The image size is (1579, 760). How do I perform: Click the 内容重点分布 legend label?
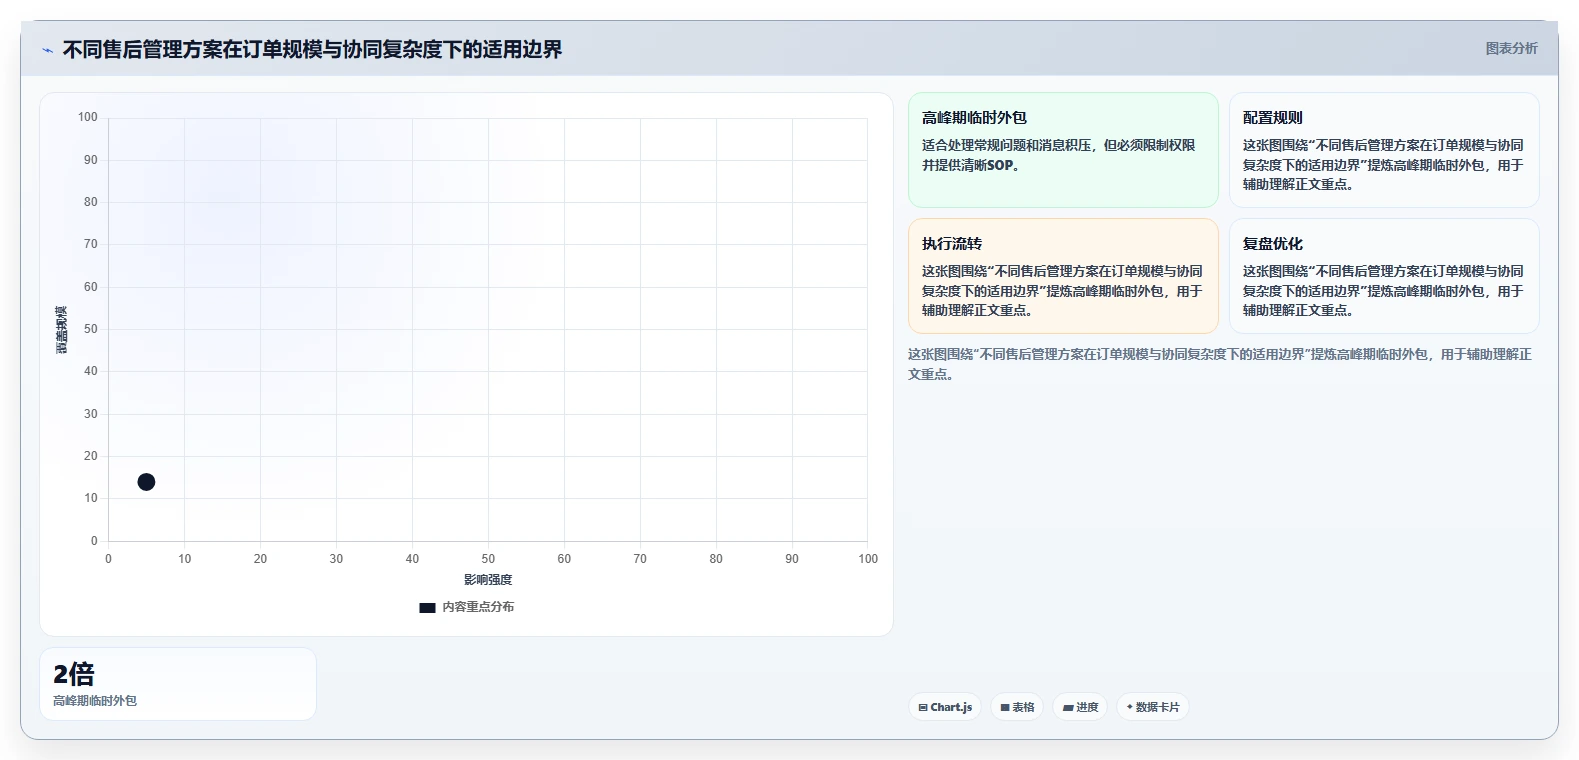478,607
